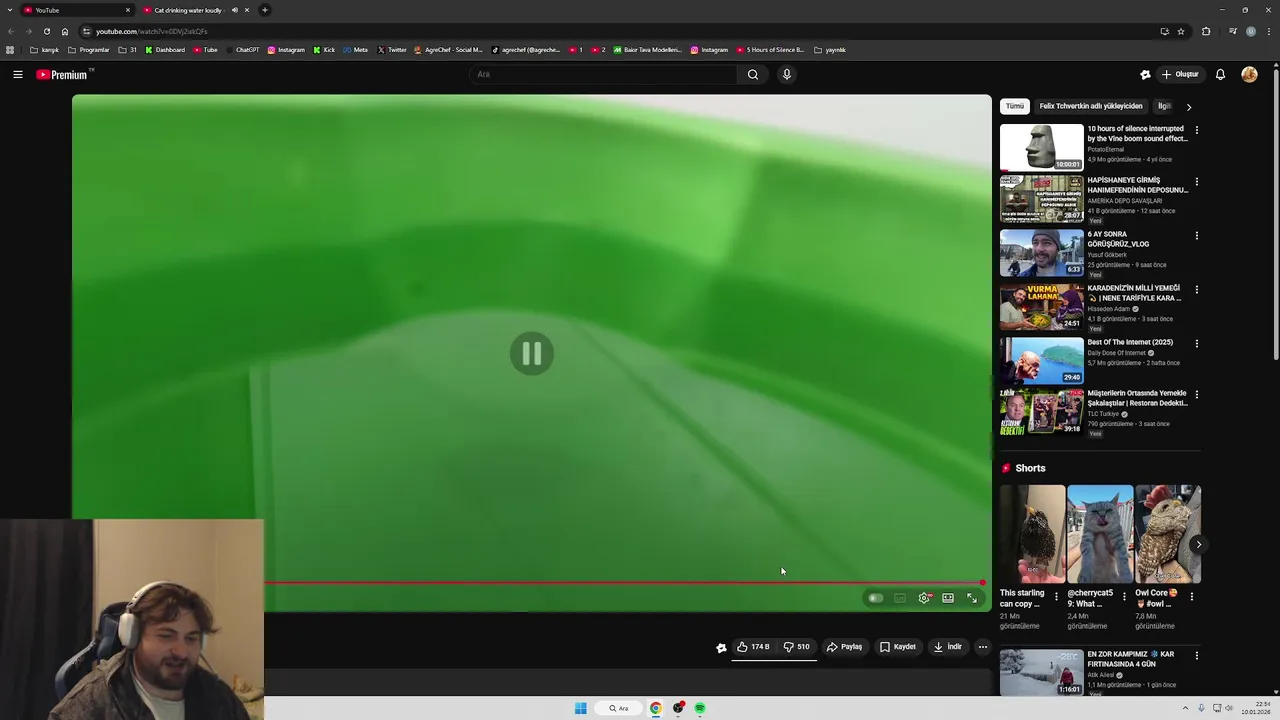Save video with Kaydet button
The width and height of the screenshot is (1280, 720).
pyautogui.click(x=897, y=647)
